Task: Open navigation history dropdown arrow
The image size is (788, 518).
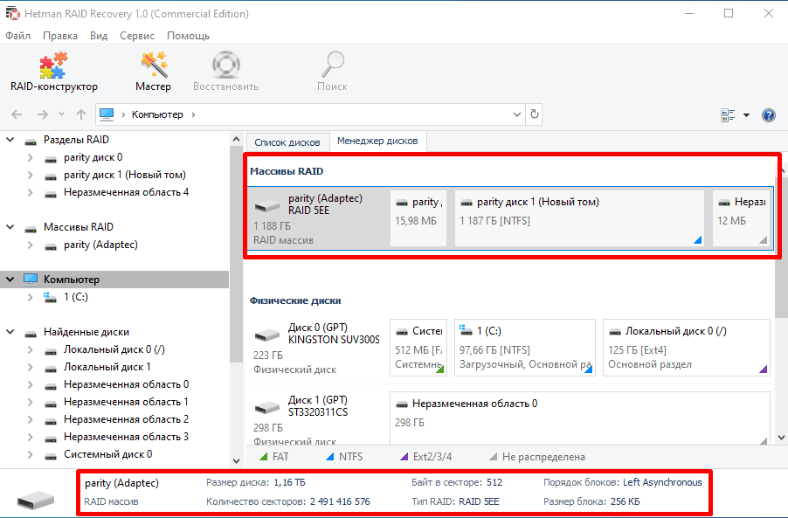Action: pos(61,115)
